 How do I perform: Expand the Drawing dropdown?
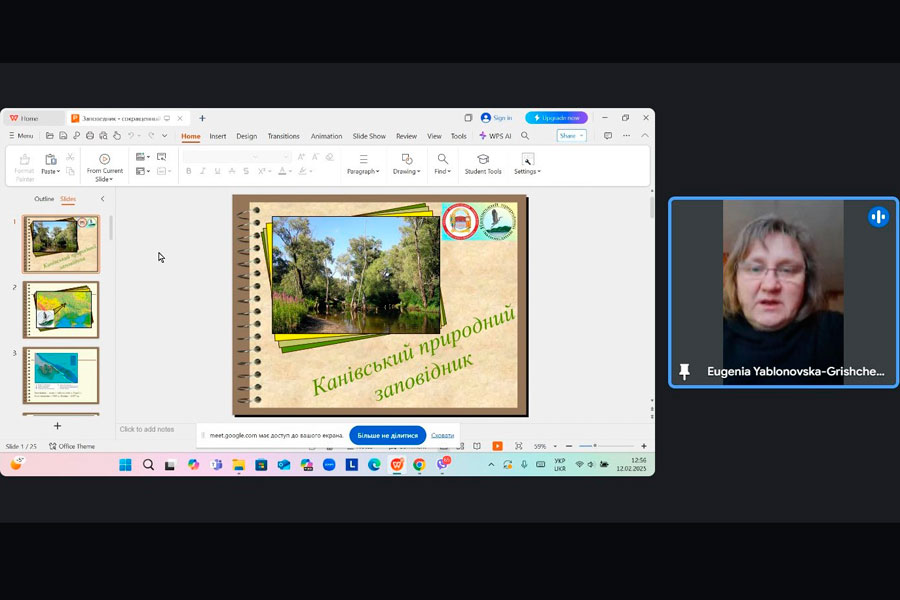pyautogui.click(x=406, y=171)
